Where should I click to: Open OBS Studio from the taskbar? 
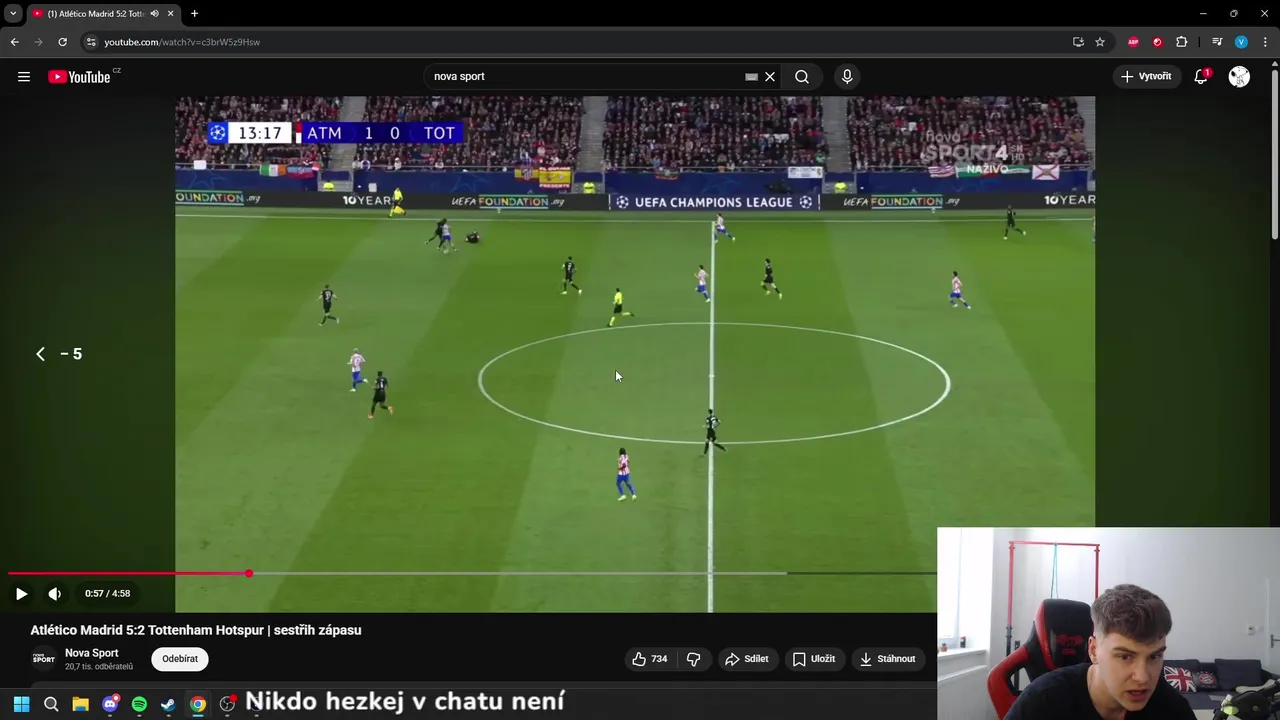227,704
